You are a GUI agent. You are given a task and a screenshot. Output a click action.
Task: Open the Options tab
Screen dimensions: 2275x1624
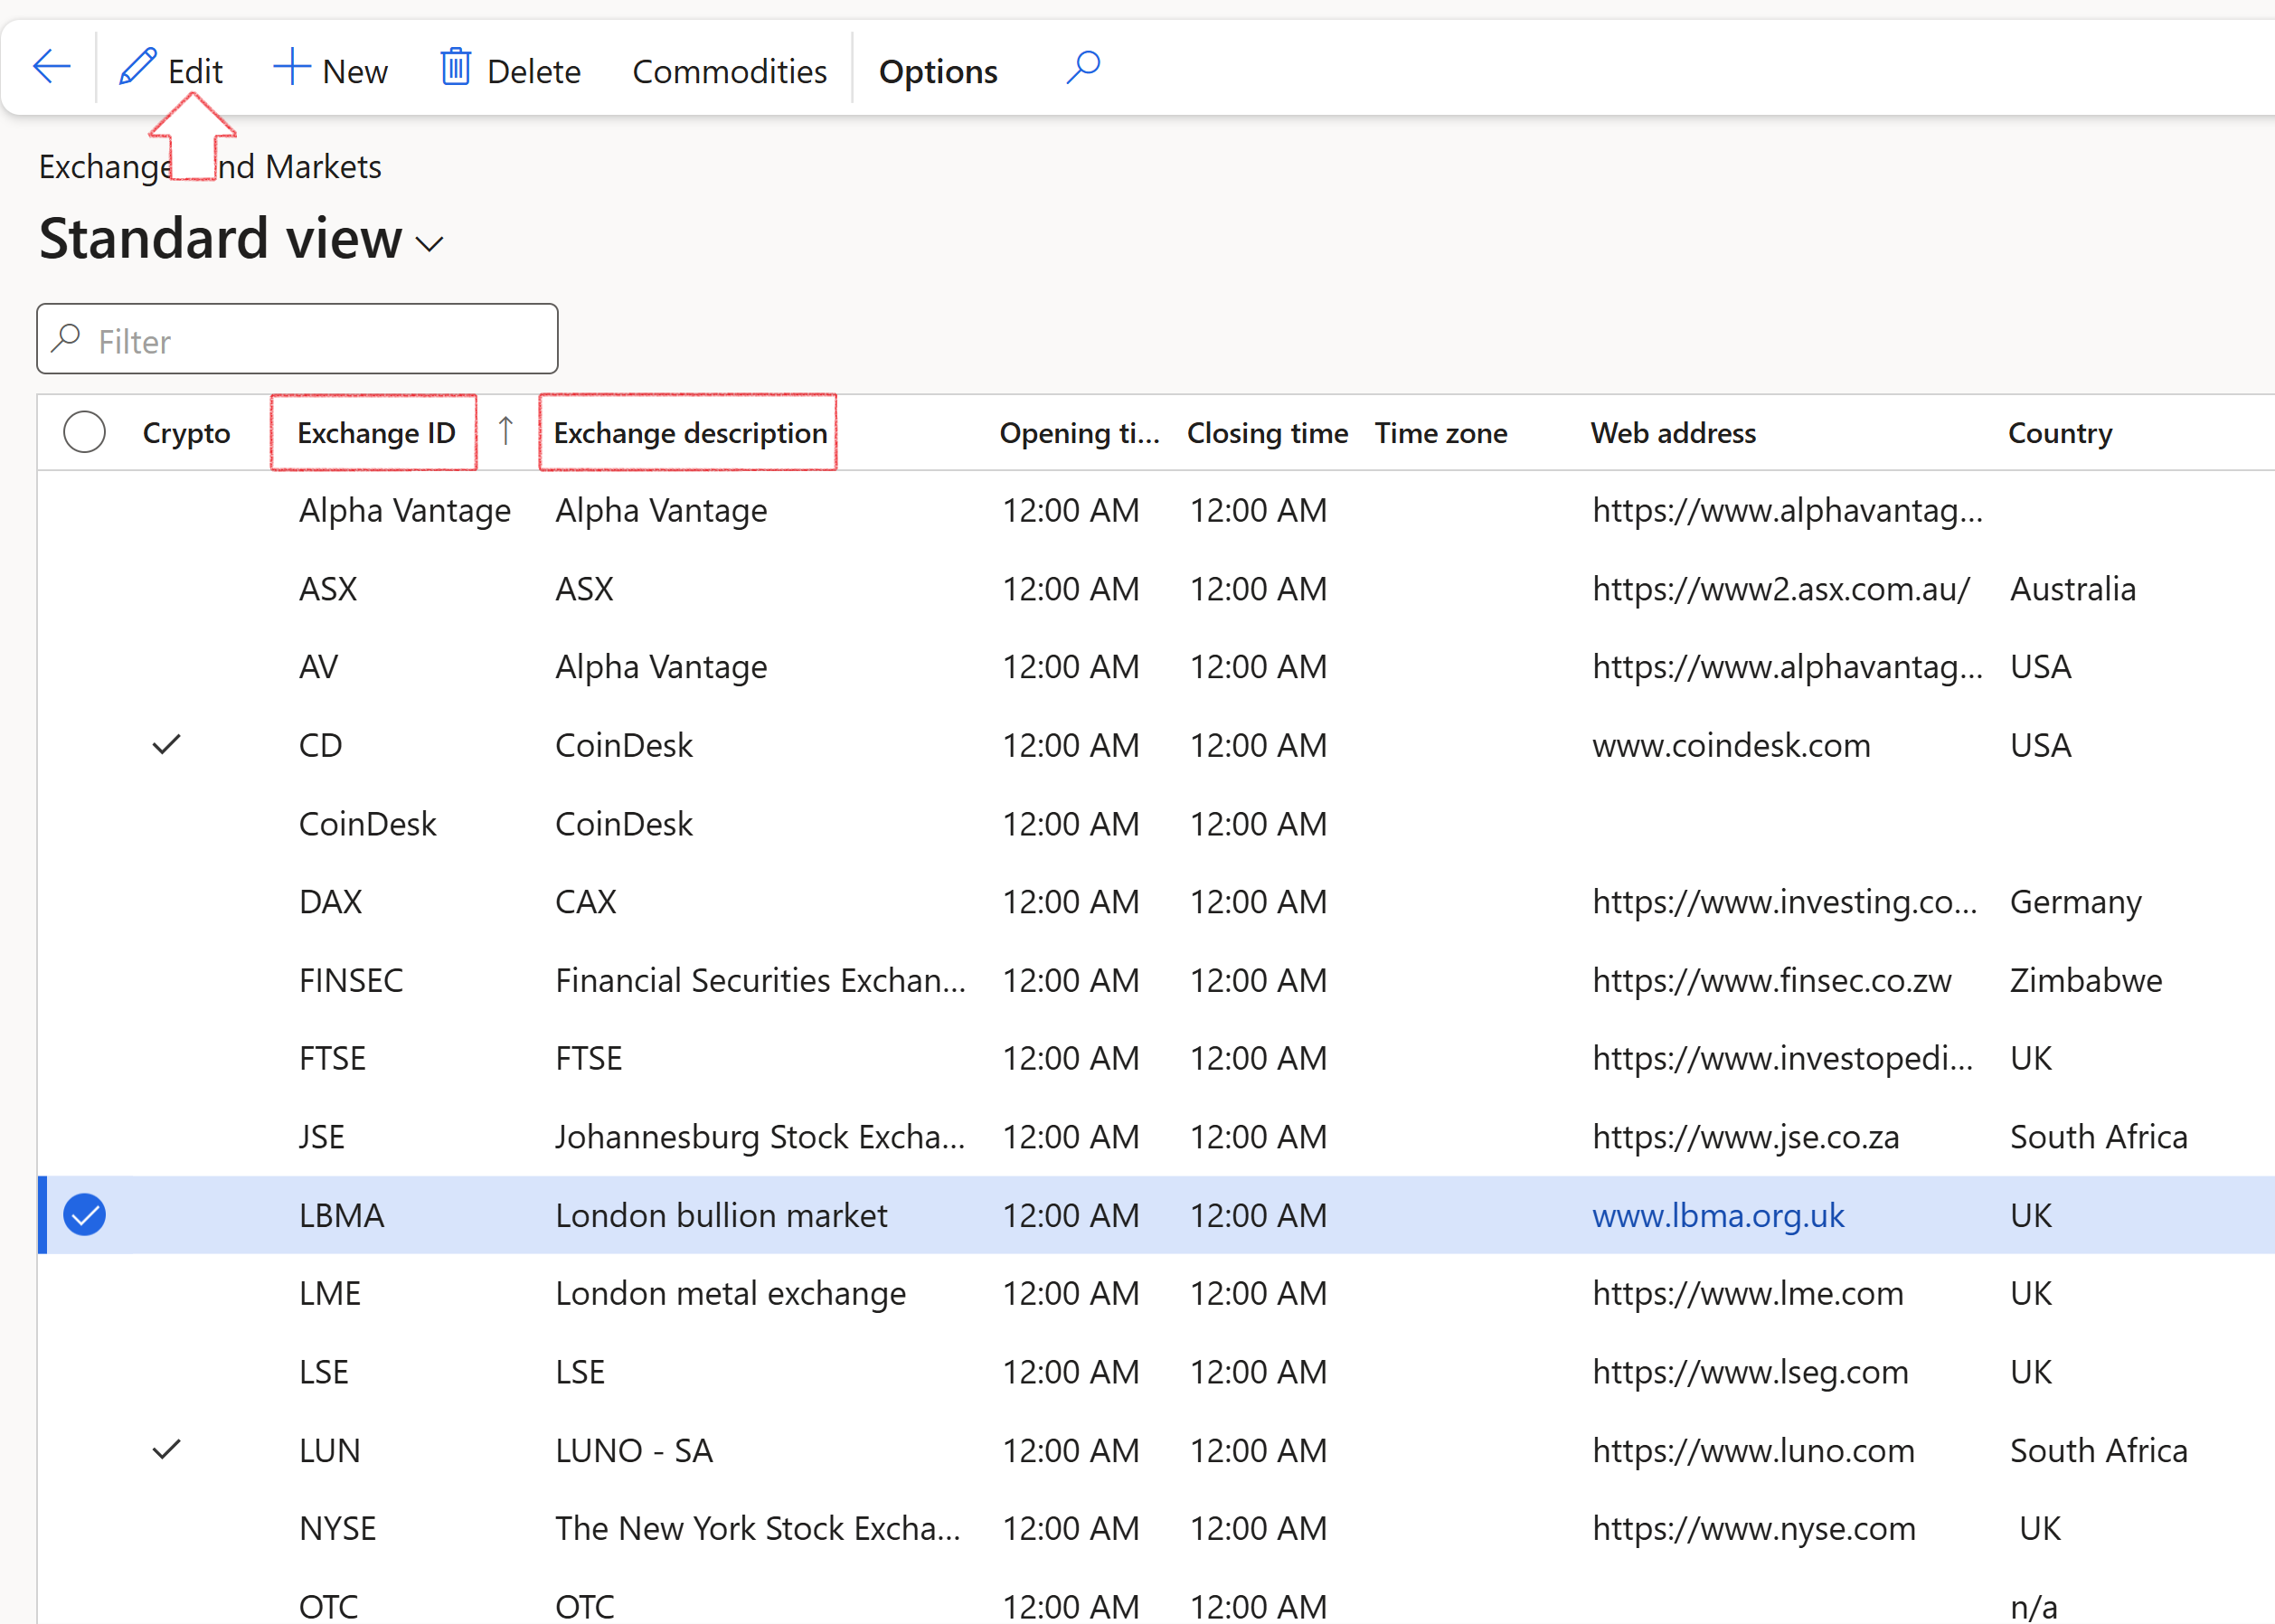tap(937, 72)
